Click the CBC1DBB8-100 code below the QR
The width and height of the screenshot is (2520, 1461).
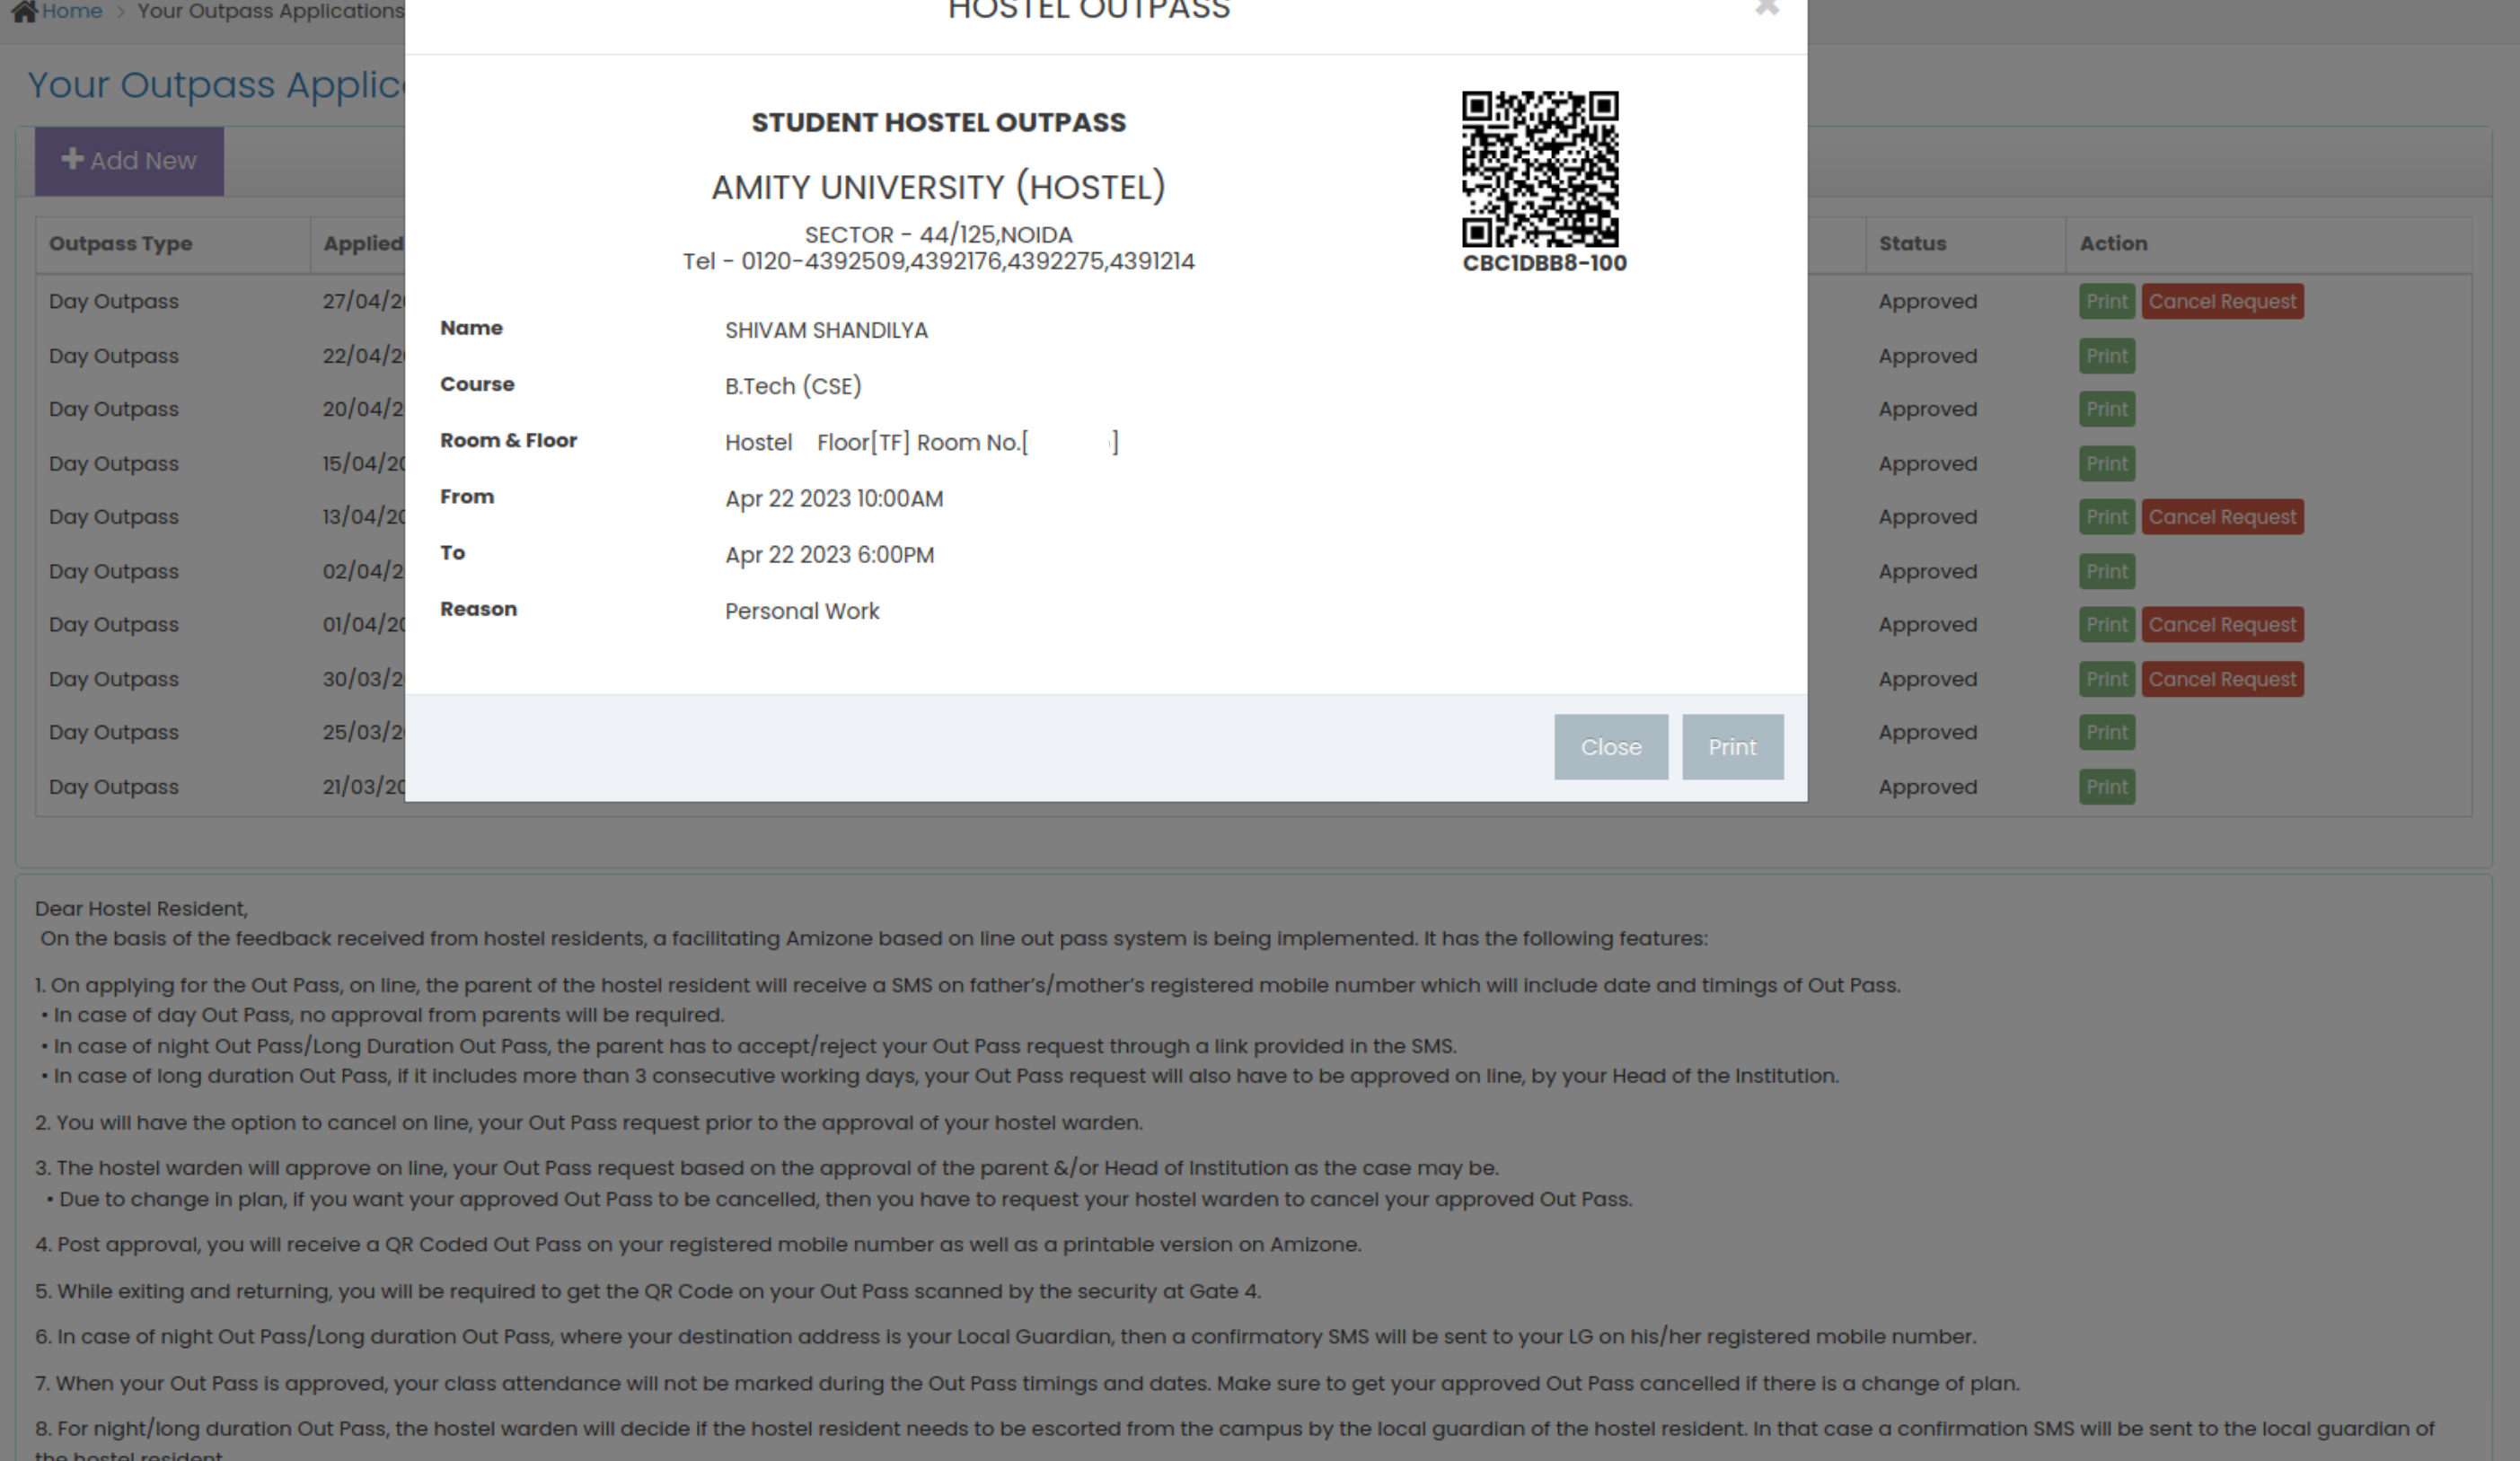[x=1544, y=263]
